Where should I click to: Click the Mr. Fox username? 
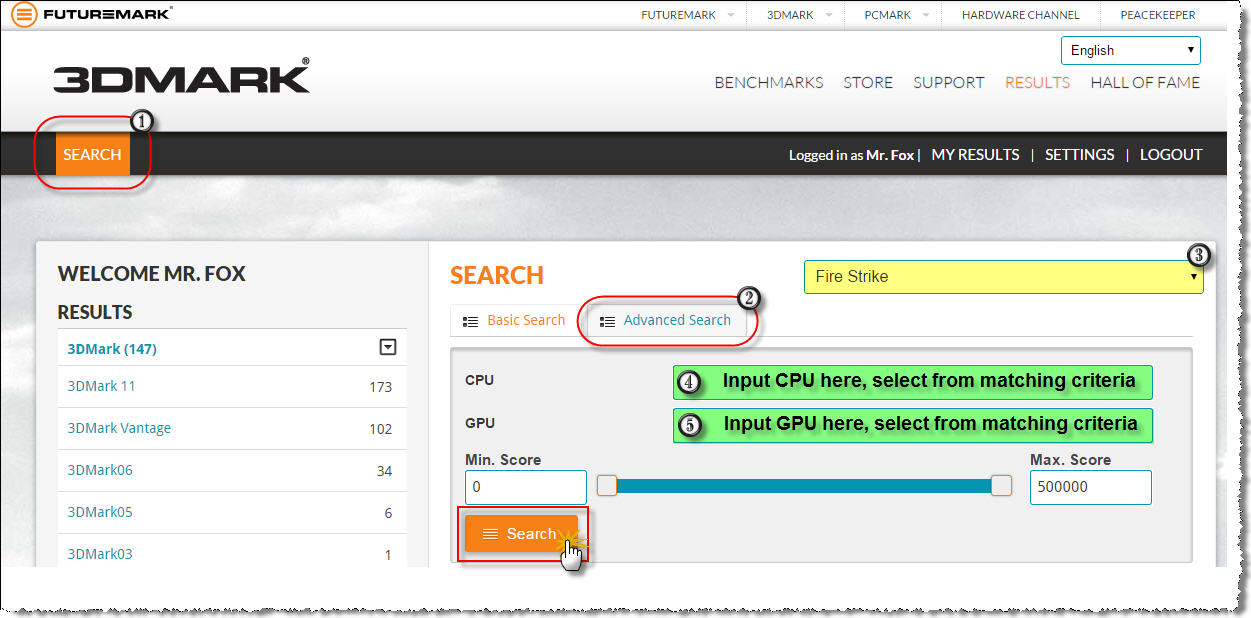890,155
